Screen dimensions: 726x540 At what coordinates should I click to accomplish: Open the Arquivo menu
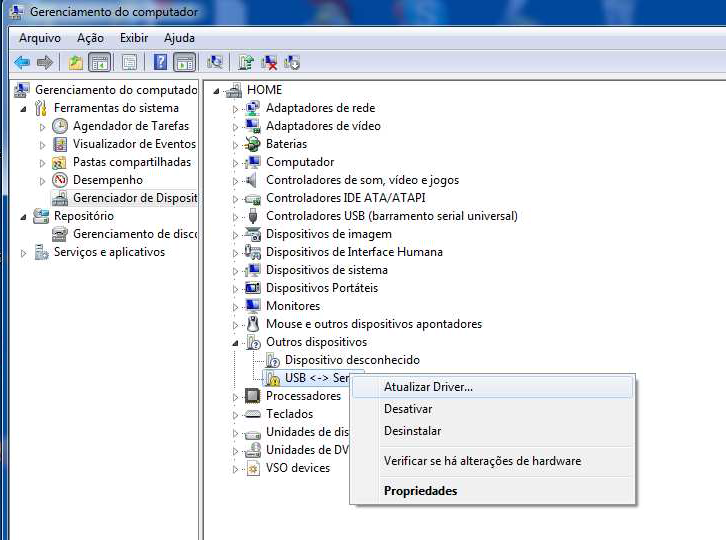pyautogui.click(x=40, y=38)
